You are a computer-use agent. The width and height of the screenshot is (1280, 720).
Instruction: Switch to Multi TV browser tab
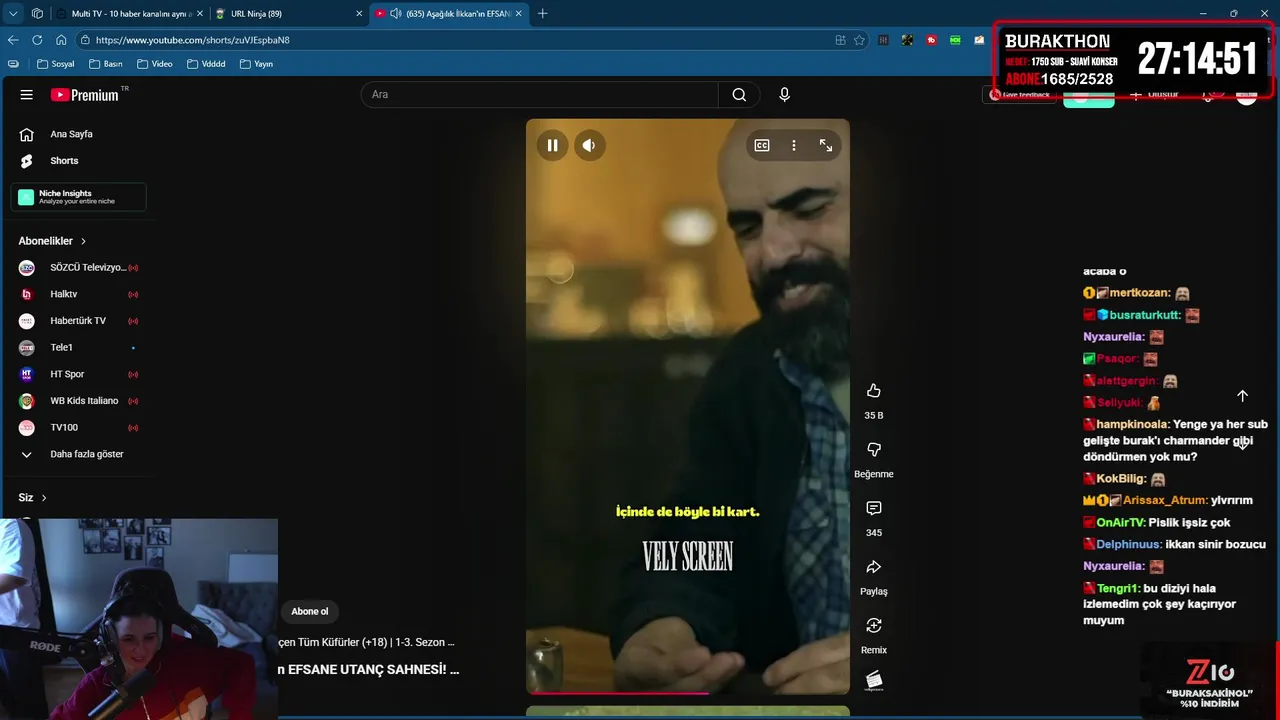(130, 13)
